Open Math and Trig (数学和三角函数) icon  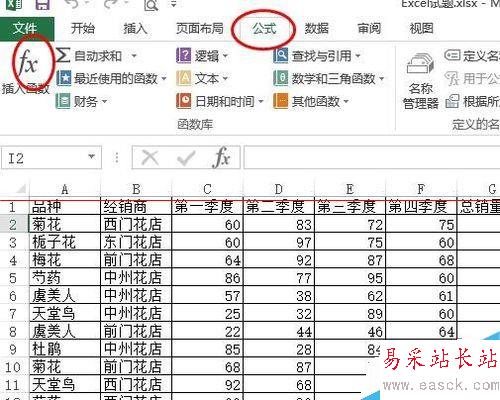click(281, 79)
